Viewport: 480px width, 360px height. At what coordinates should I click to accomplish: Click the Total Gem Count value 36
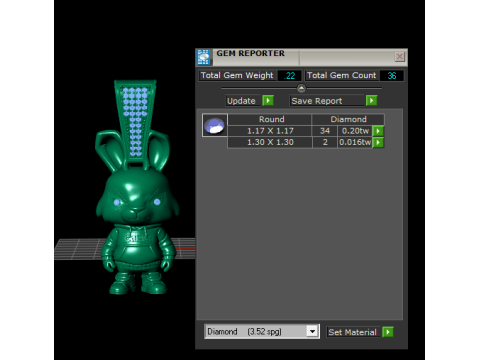coord(392,76)
